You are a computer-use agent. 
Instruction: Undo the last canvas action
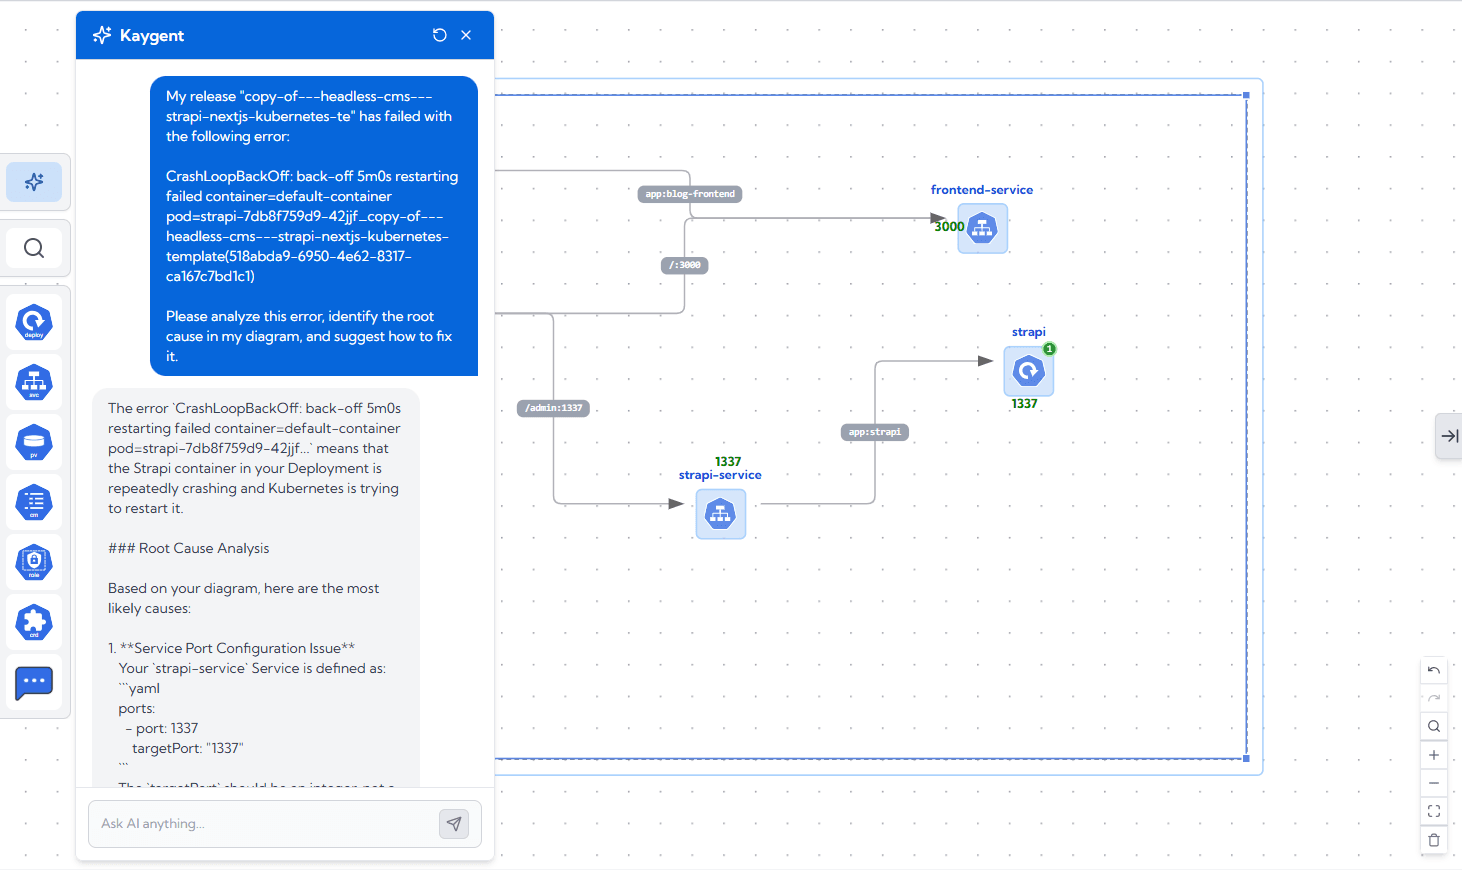click(x=1434, y=670)
